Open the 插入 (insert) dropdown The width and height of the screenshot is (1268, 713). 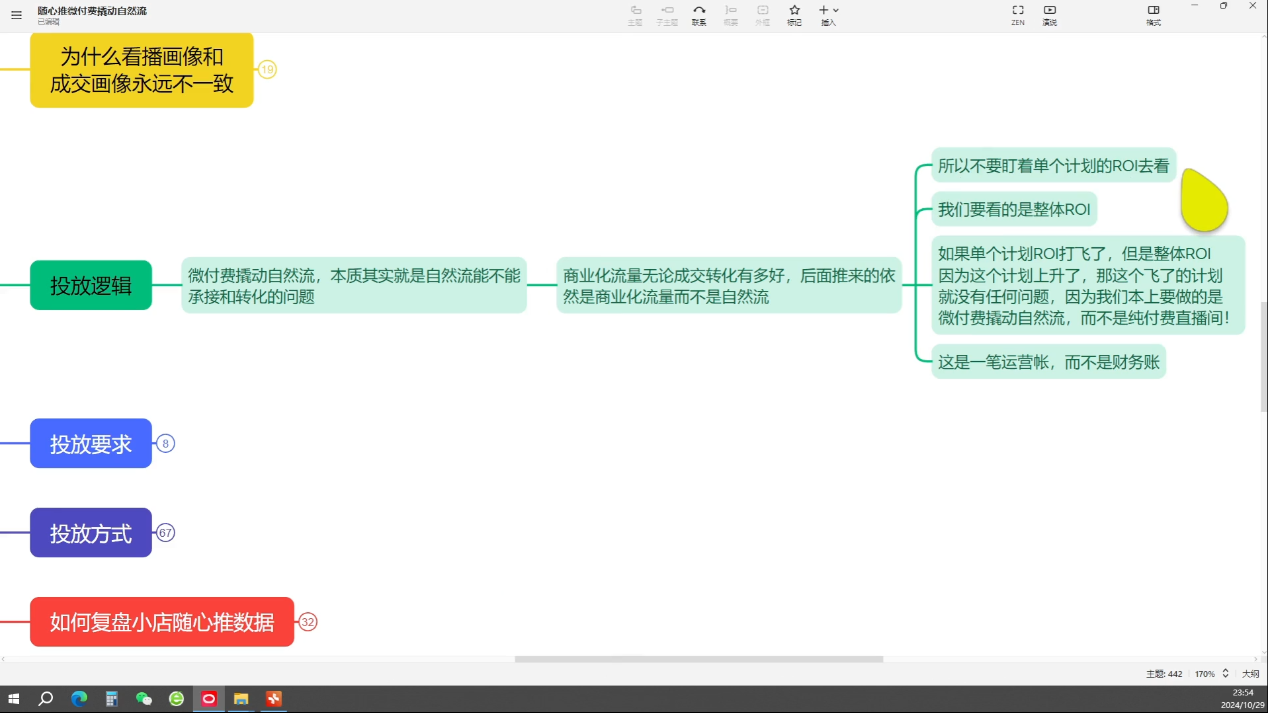[829, 14]
